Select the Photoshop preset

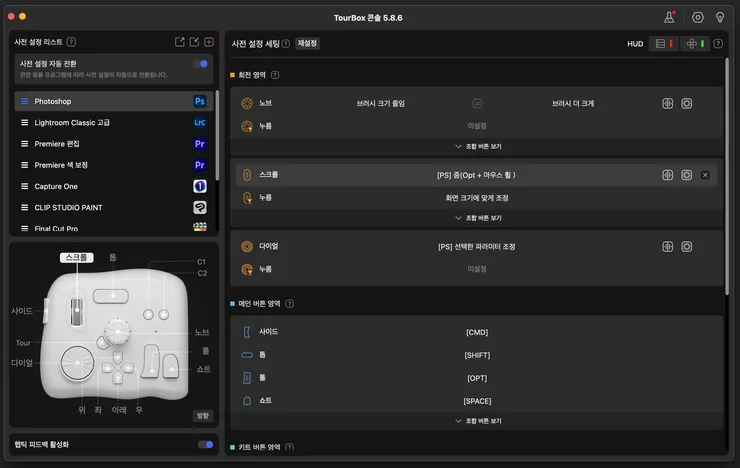(114, 101)
